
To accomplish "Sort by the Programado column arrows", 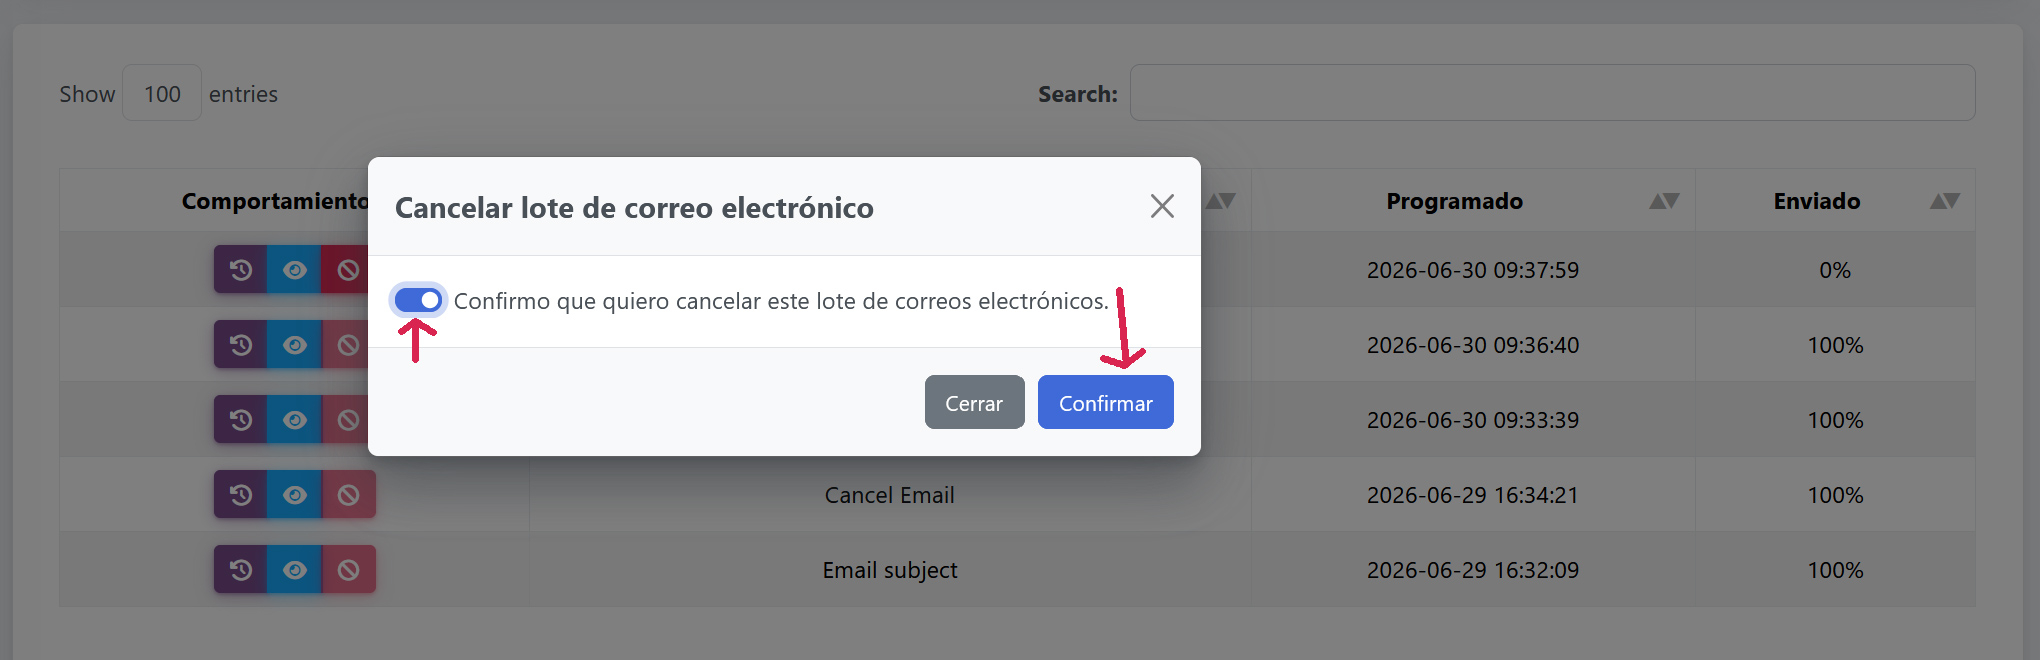I will 1664,201.
